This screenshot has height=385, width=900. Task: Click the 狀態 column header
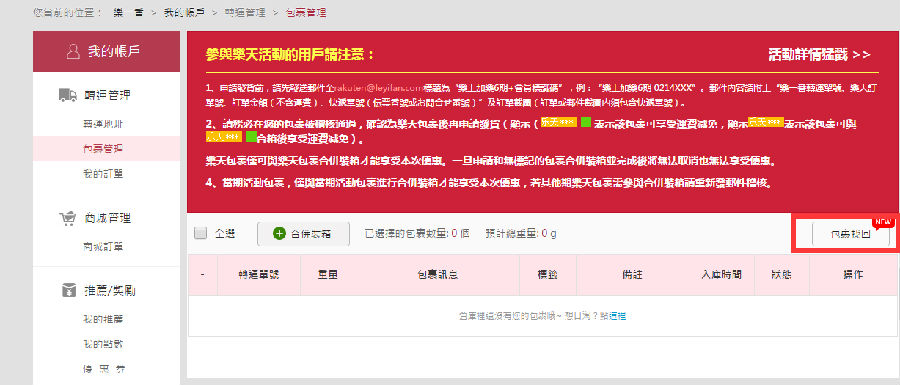point(781,274)
